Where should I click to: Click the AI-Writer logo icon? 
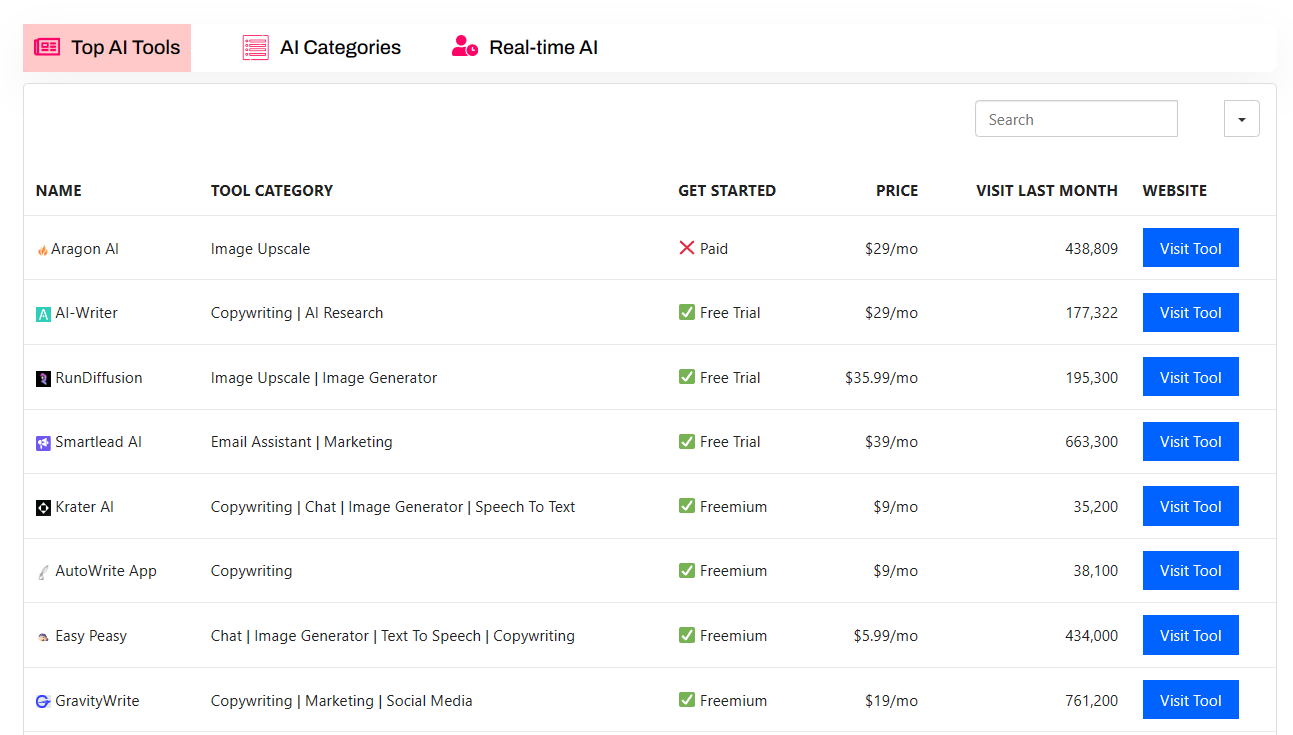pyautogui.click(x=43, y=314)
